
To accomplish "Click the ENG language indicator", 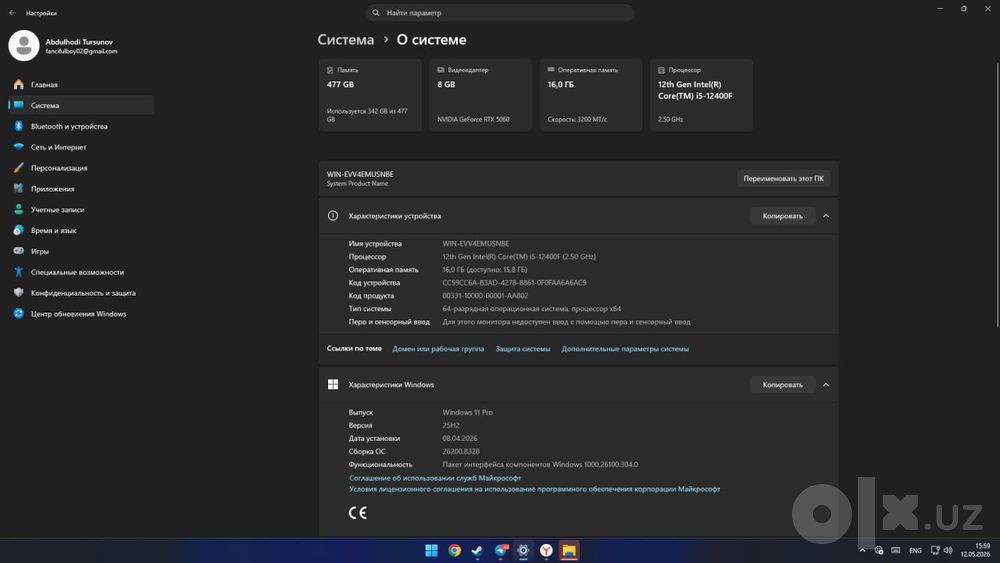I will [x=915, y=550].
